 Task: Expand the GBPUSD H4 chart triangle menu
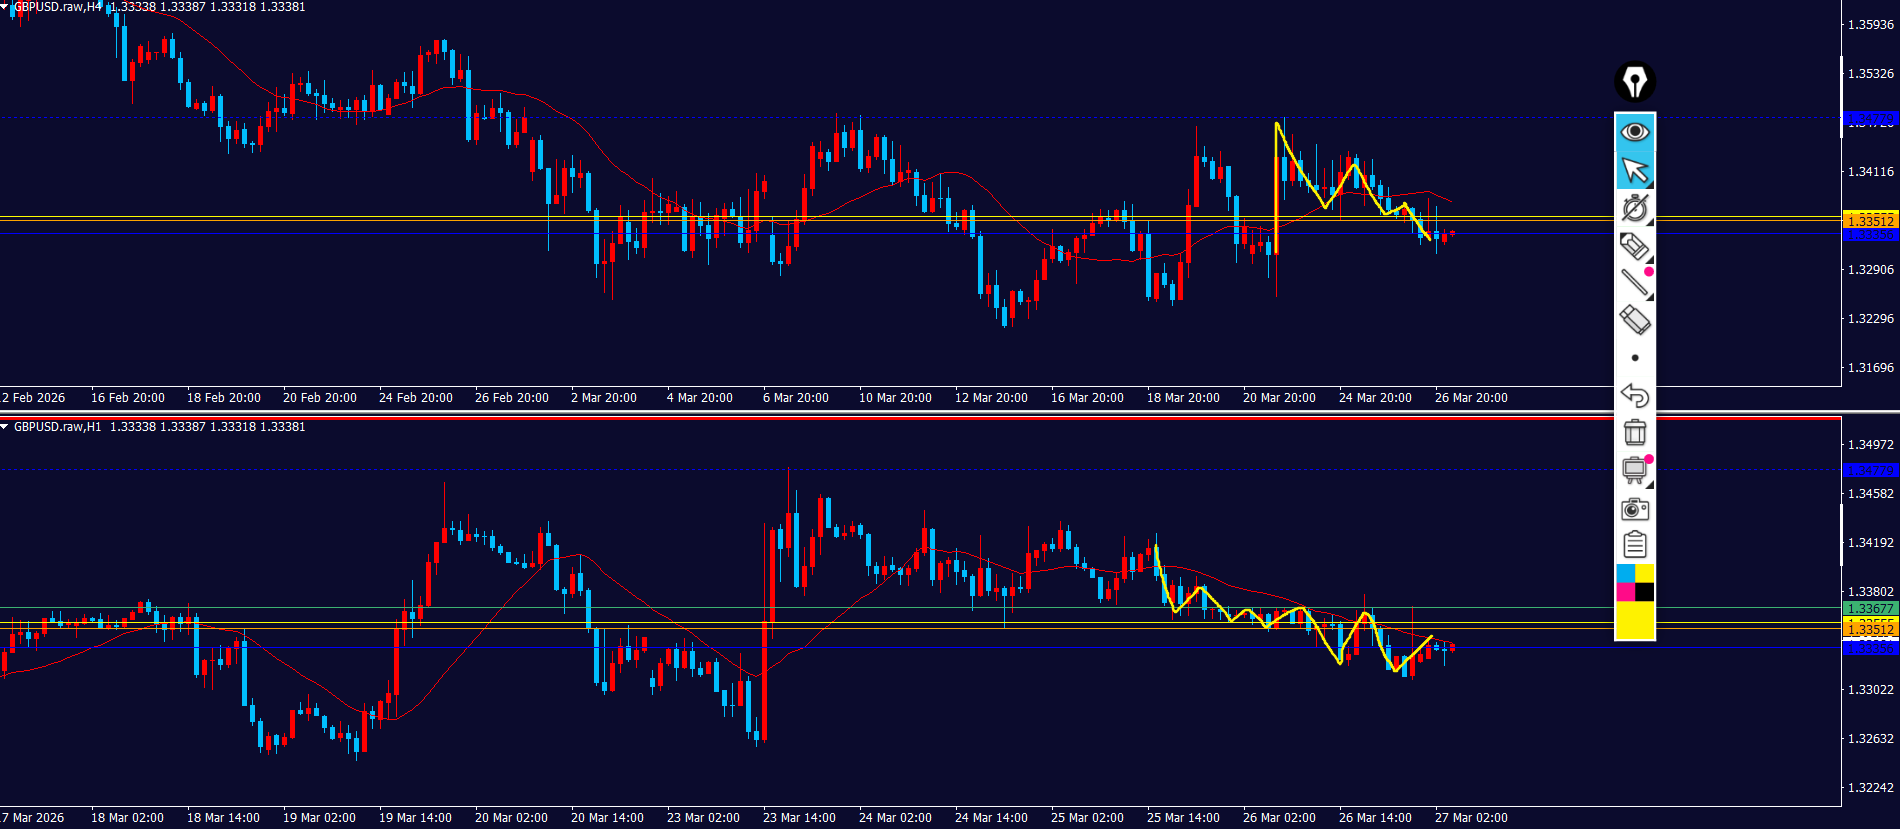(x=5, y=7)
